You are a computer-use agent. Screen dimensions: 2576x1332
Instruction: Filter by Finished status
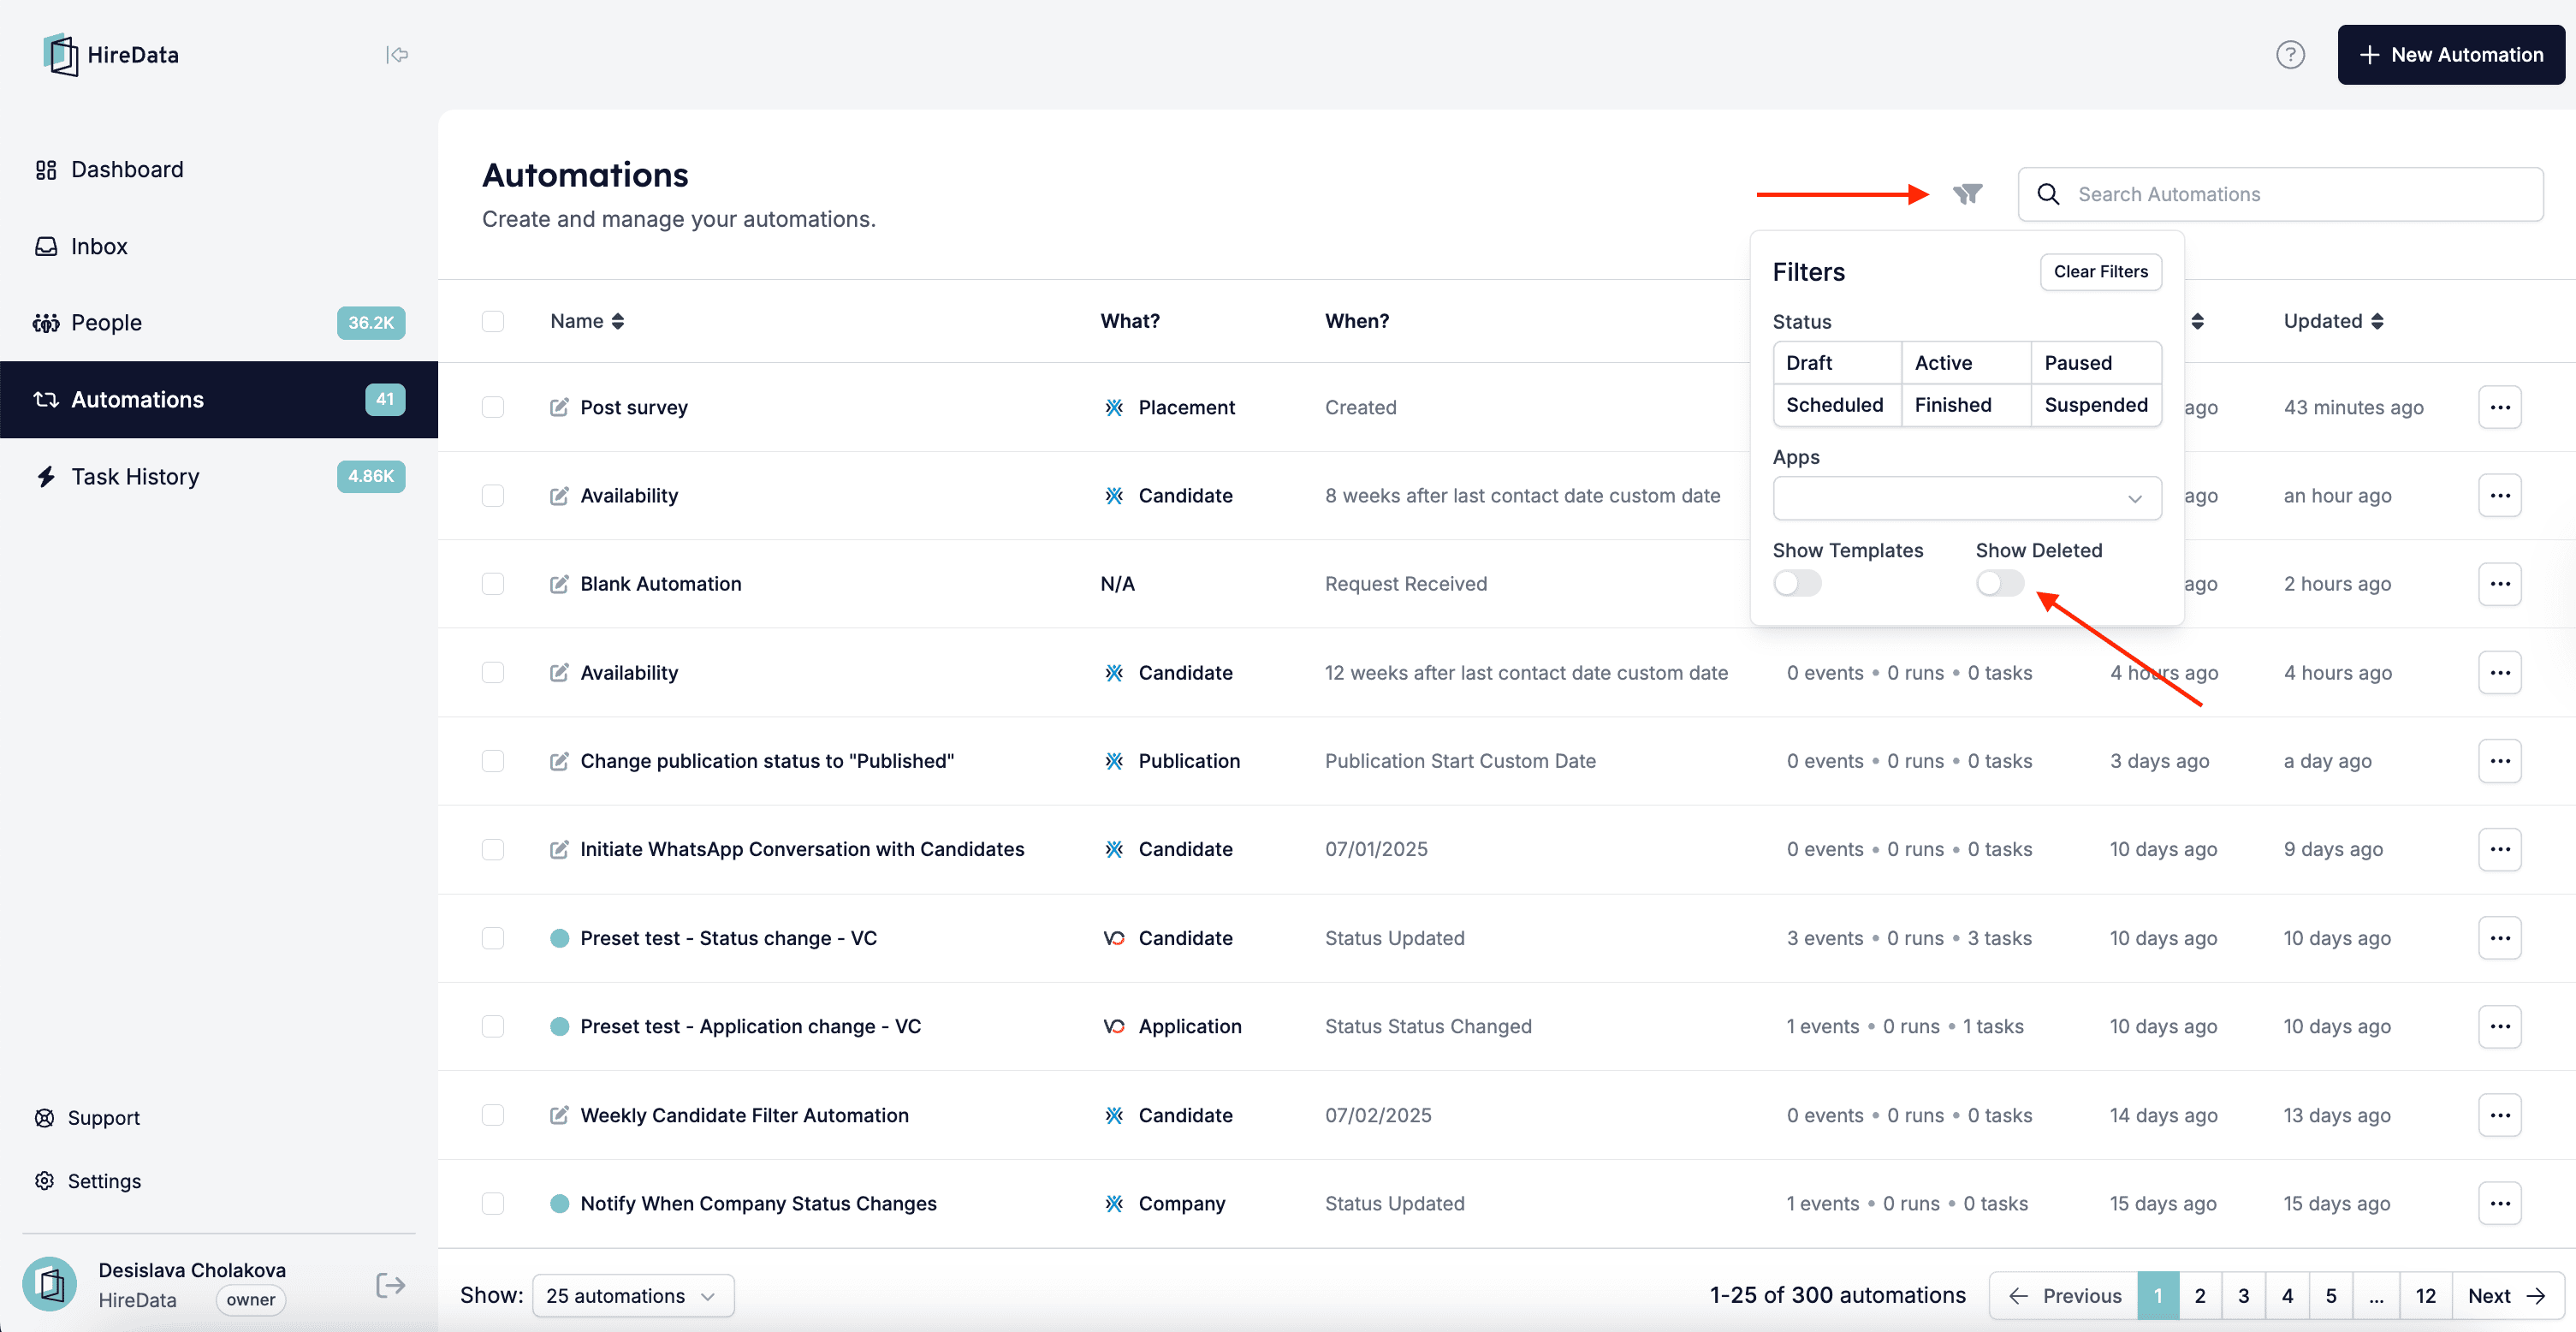click(1966, 405)
